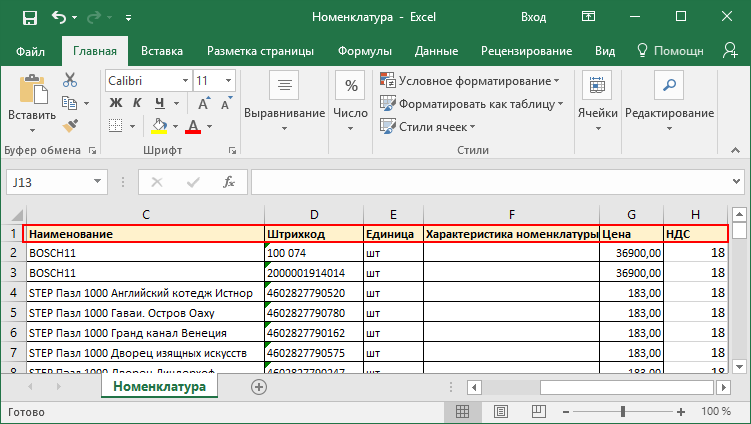Apply cell borders icon

click(115, 126)
